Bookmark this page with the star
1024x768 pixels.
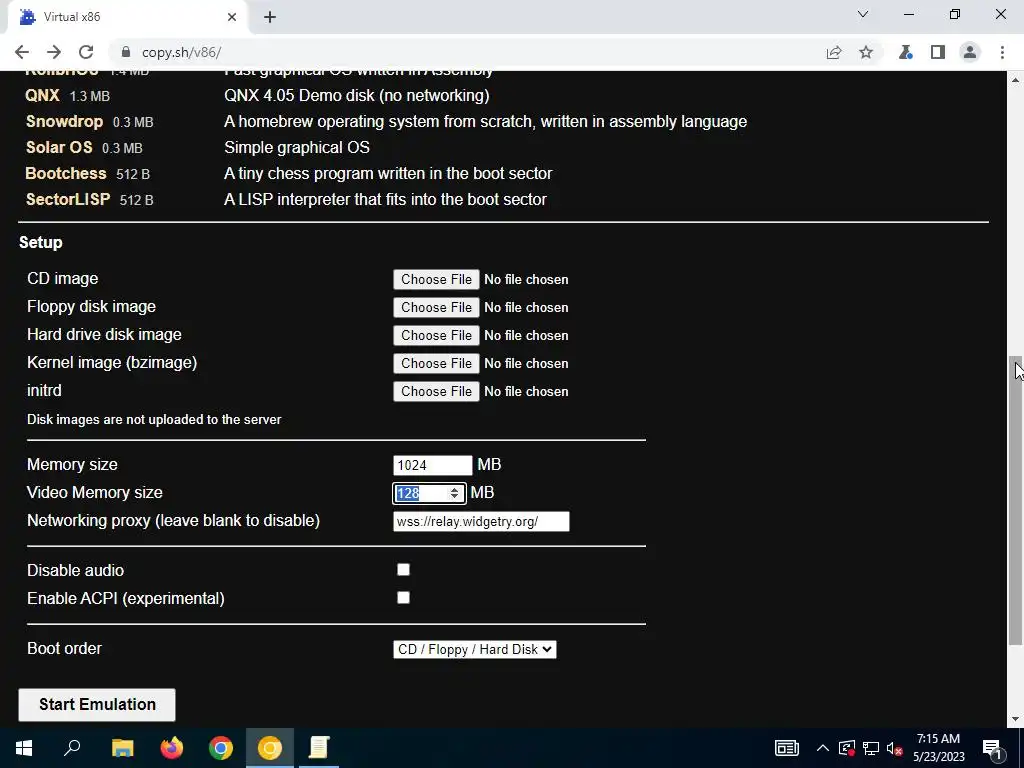click(866, 52)
